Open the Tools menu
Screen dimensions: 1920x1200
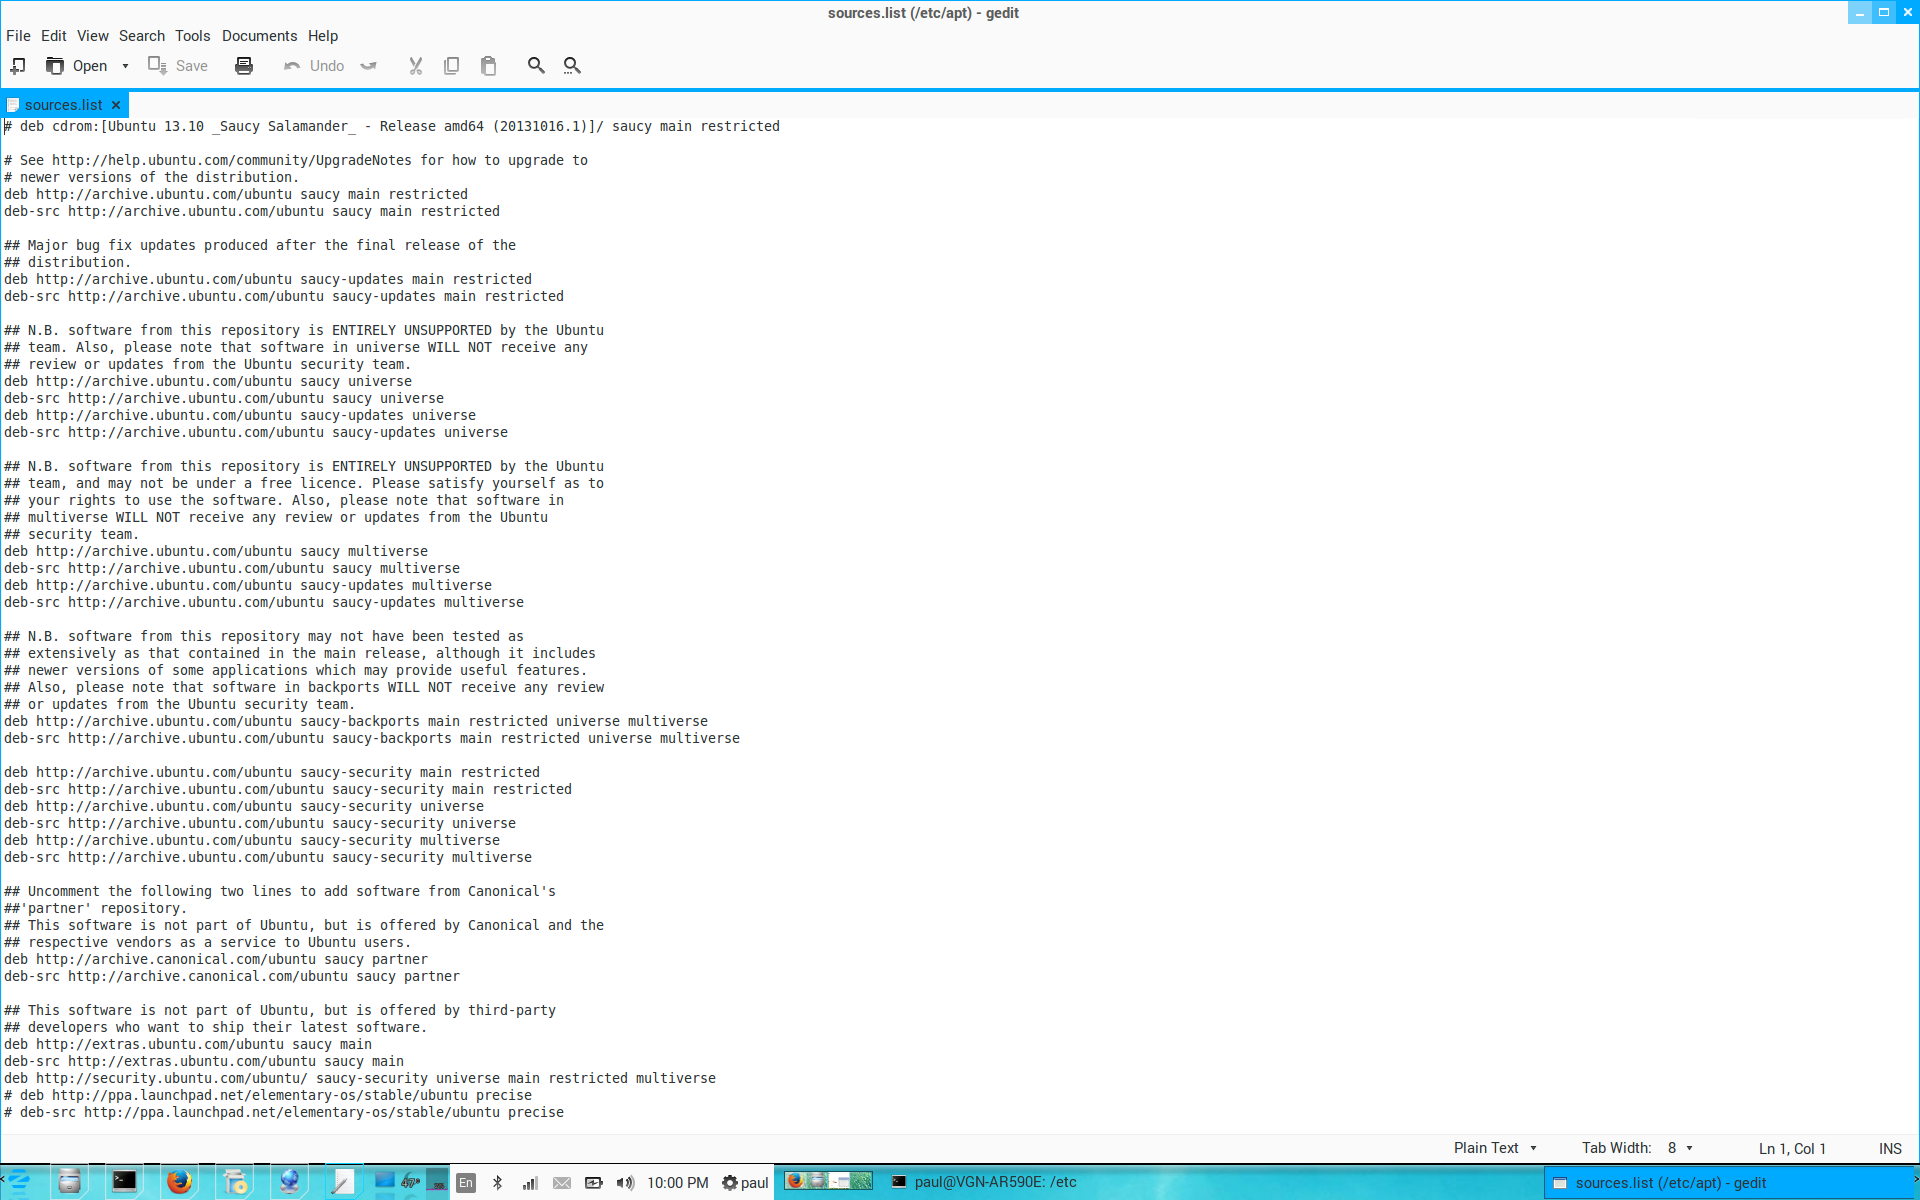pos(192,36)
